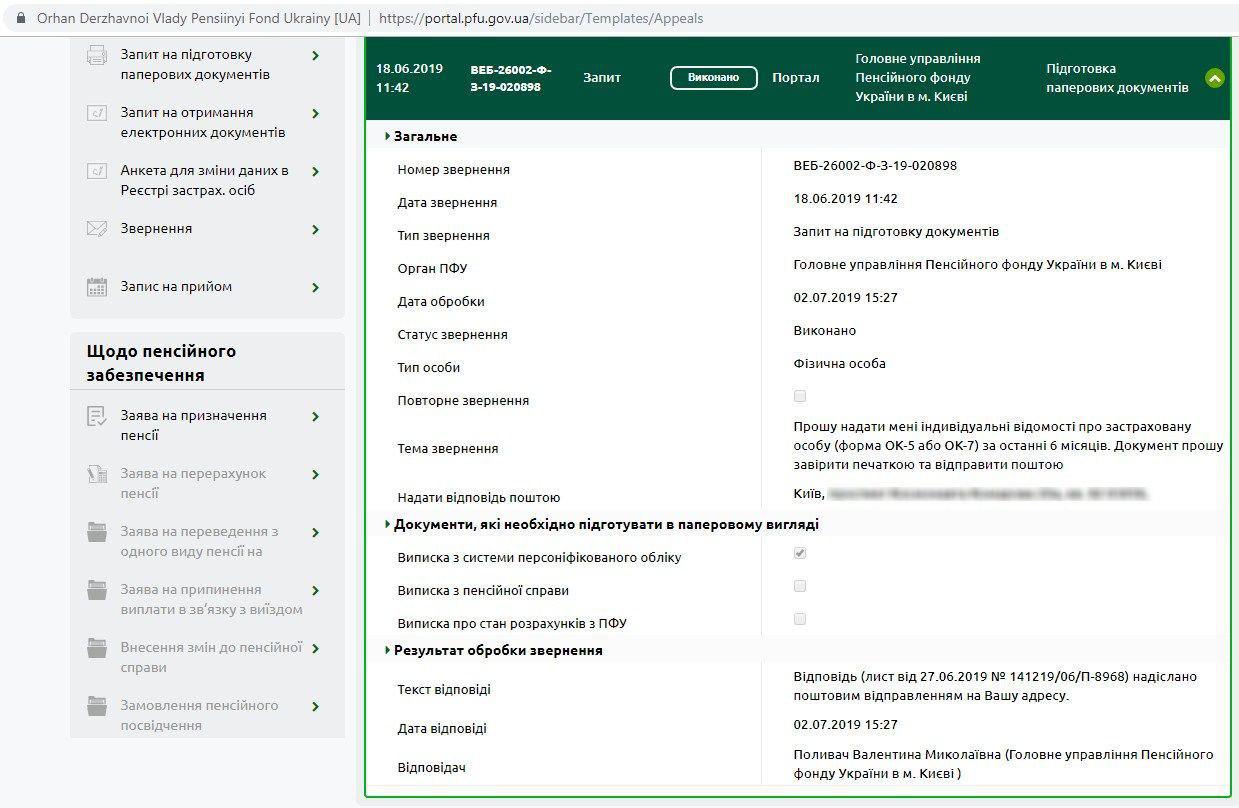Click the Дата обробки value 02.07.2019 15:27

(x=845, y=298)
